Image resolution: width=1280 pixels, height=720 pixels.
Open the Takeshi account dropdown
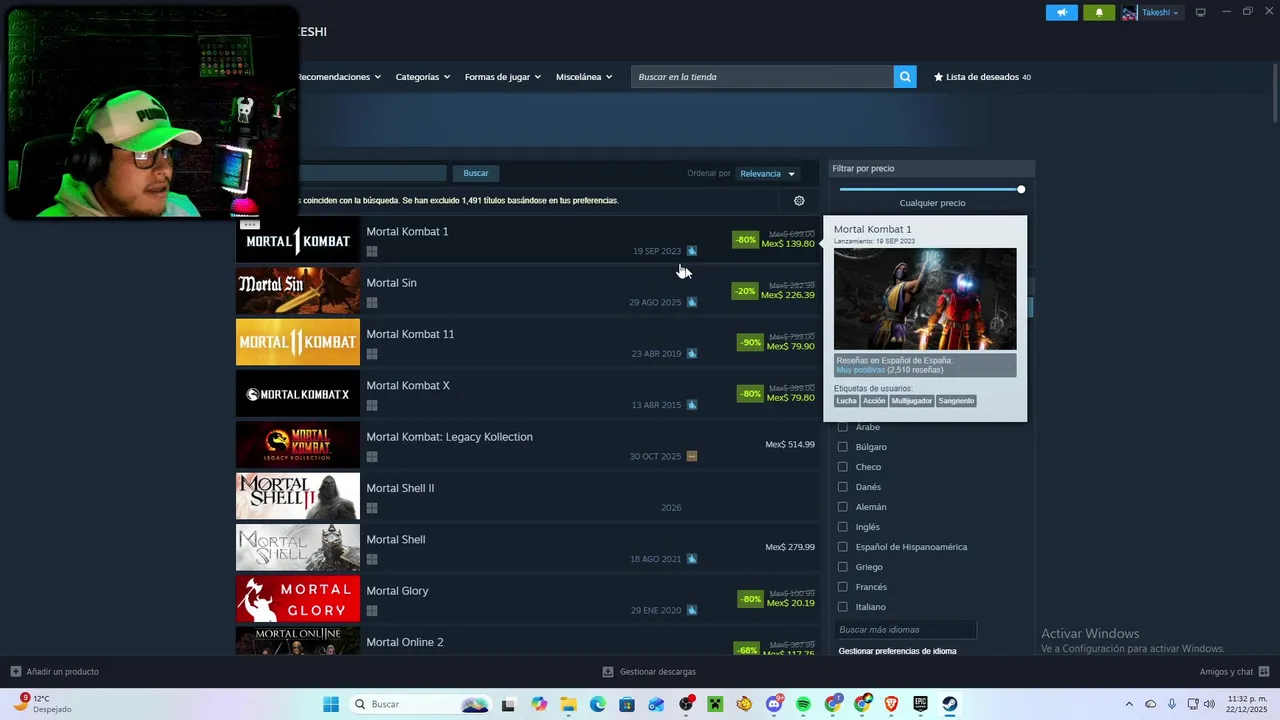(x=1160, y=13)
